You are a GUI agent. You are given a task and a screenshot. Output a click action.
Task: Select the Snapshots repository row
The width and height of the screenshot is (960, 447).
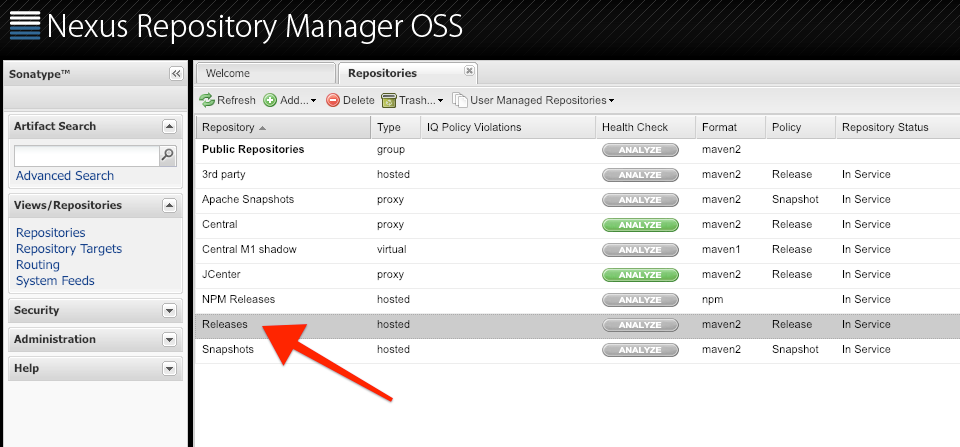(x=577, y=350)
